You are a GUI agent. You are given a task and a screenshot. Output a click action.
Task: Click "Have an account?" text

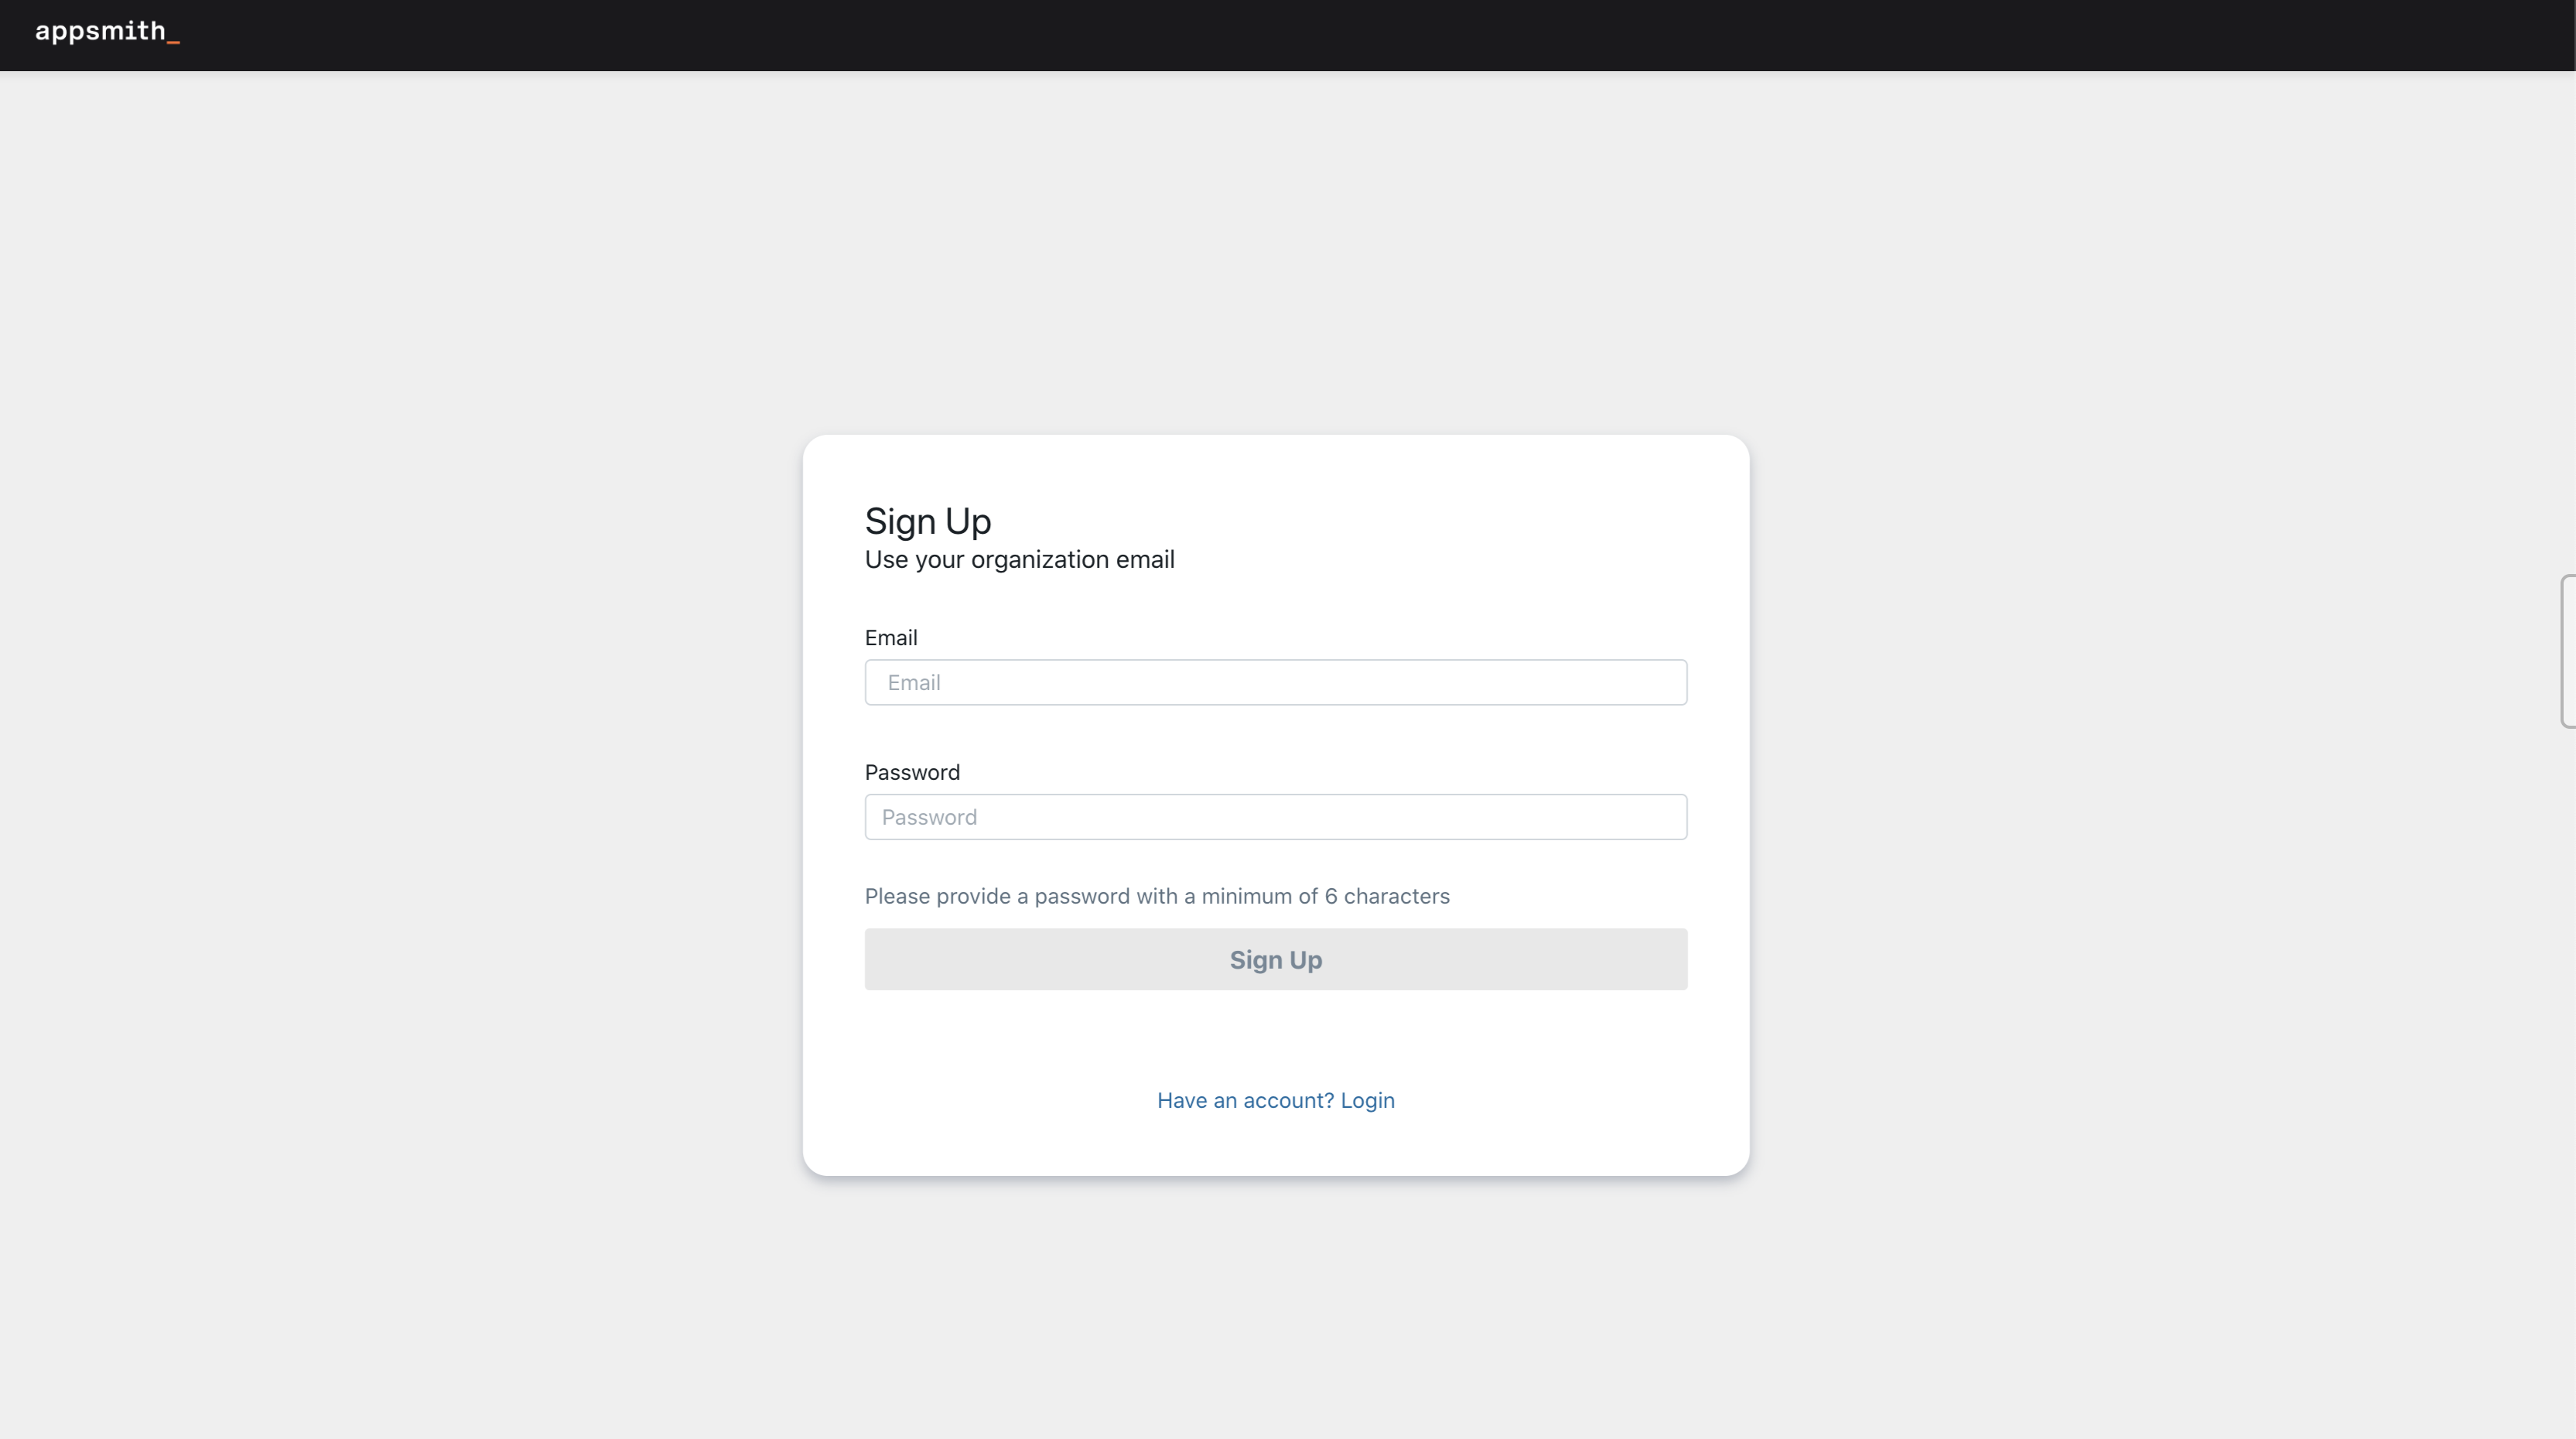pyautogui.click(x=1245, y=1100)
